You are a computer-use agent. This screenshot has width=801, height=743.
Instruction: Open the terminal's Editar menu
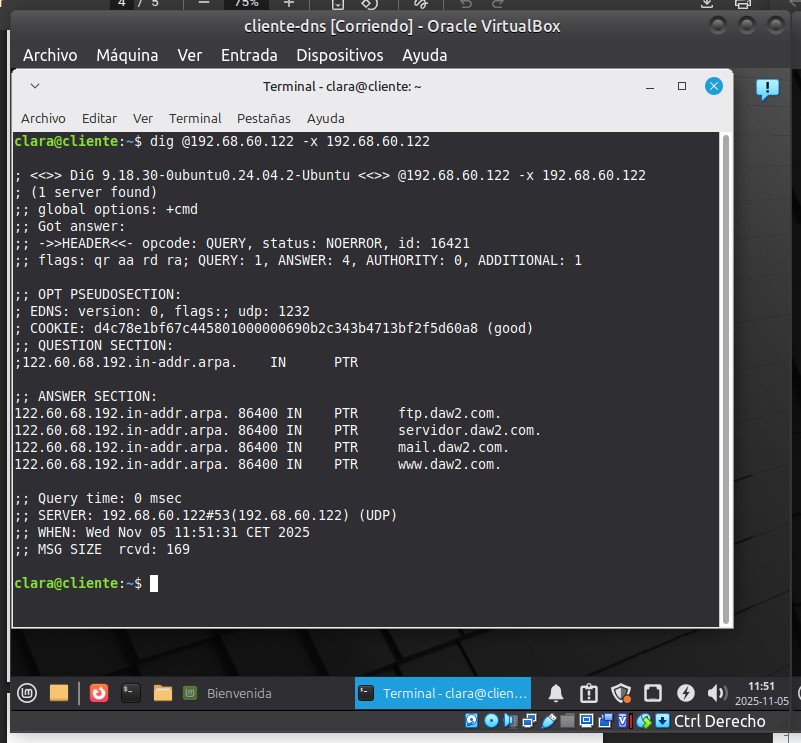[x=99, y=118]
